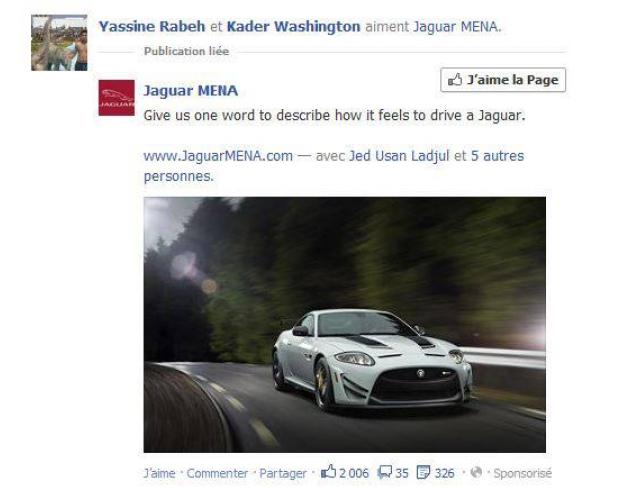Viewport: 620px width, 490px height.
Task: Click the user profile picture thumbnail
Action: tap(59, 43)
